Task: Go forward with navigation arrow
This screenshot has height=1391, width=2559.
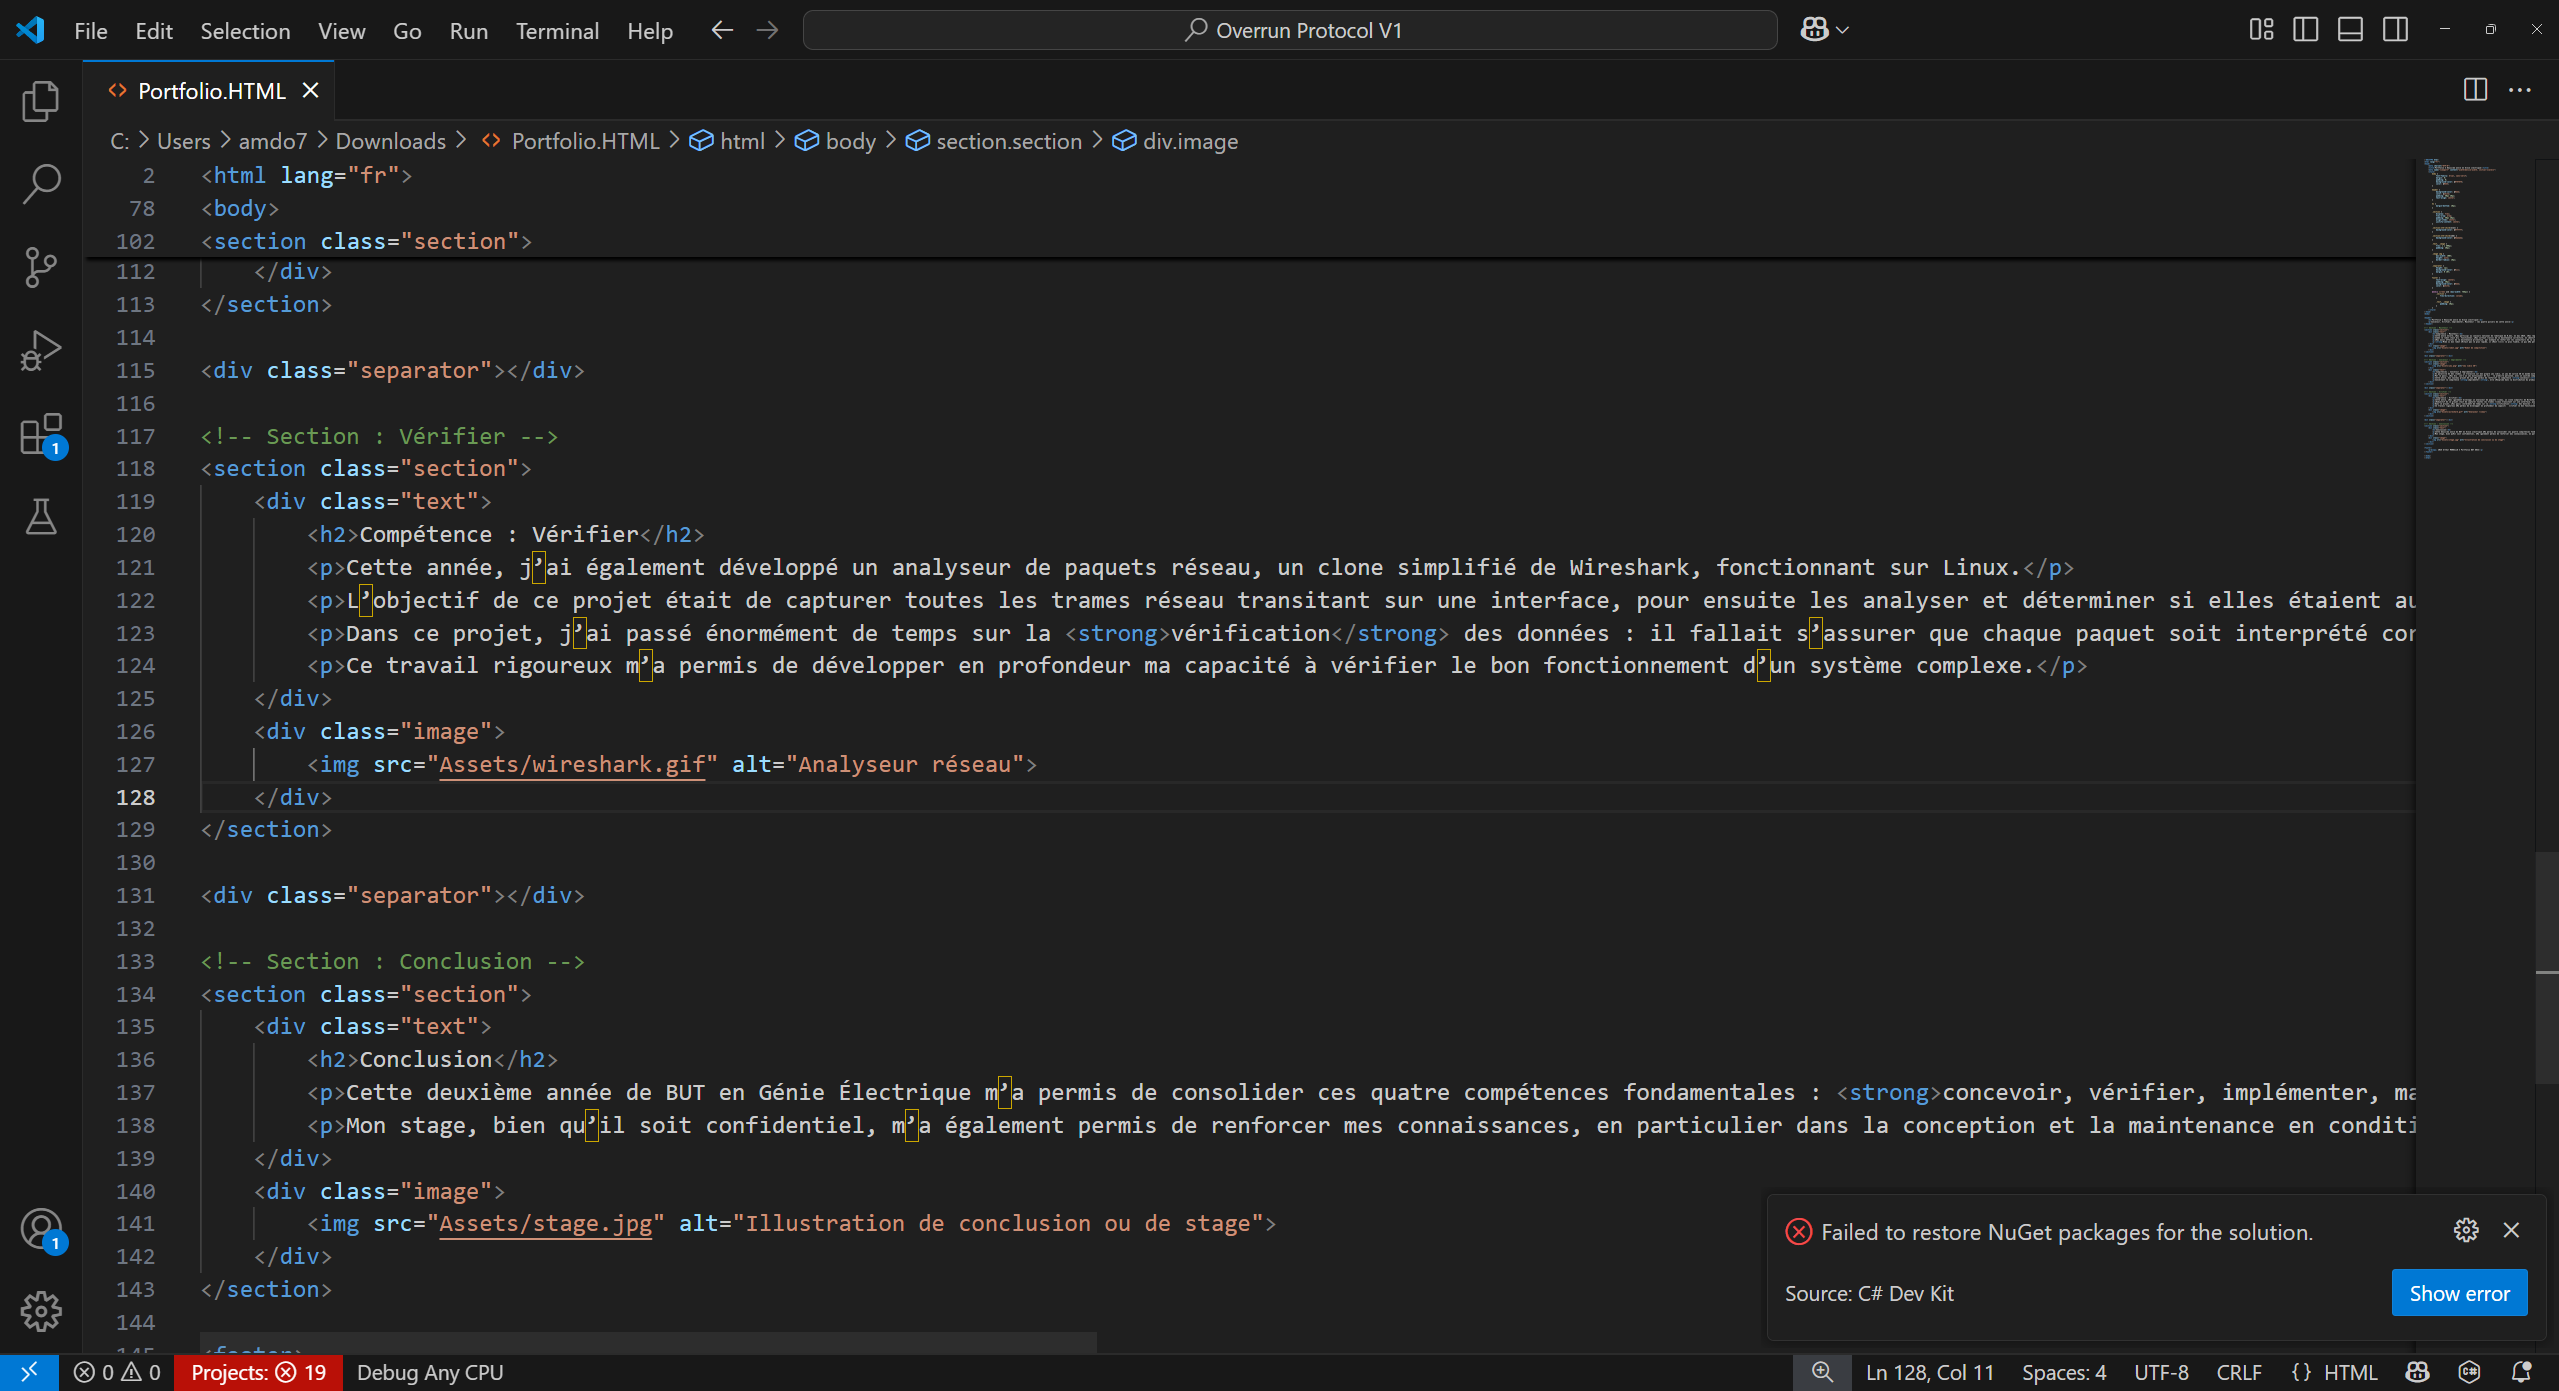Action: tap(767, 30)
